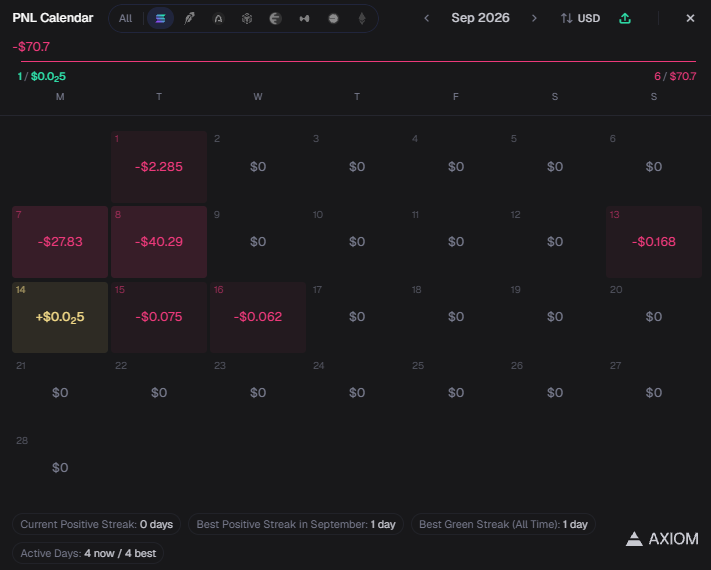711x570 pixels.
Task: Open day 13 cell showing -$0.168
Action: point(654,242)
